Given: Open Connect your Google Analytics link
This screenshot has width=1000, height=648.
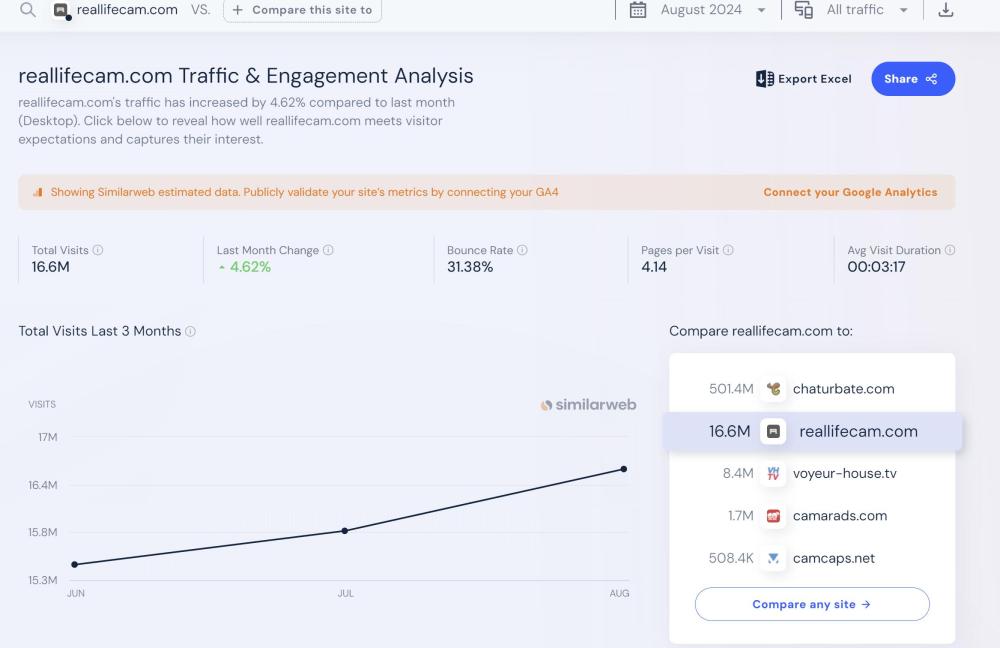Looking at the screenshot, I should (x=850, y=192).
